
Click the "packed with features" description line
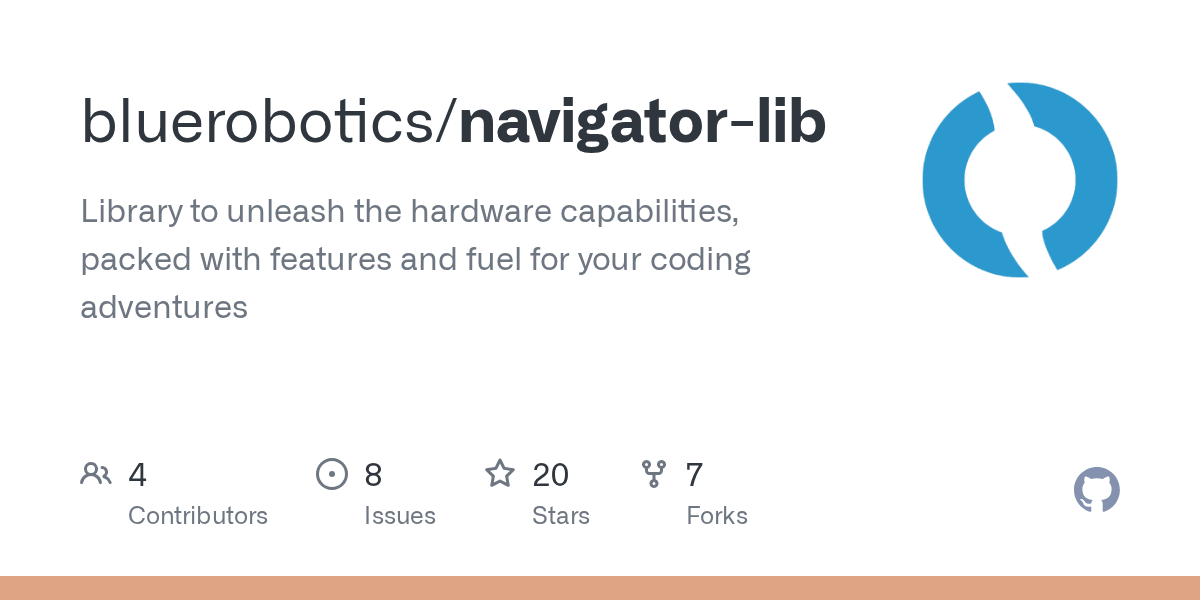pyautogui.click(x=416, y=259)
